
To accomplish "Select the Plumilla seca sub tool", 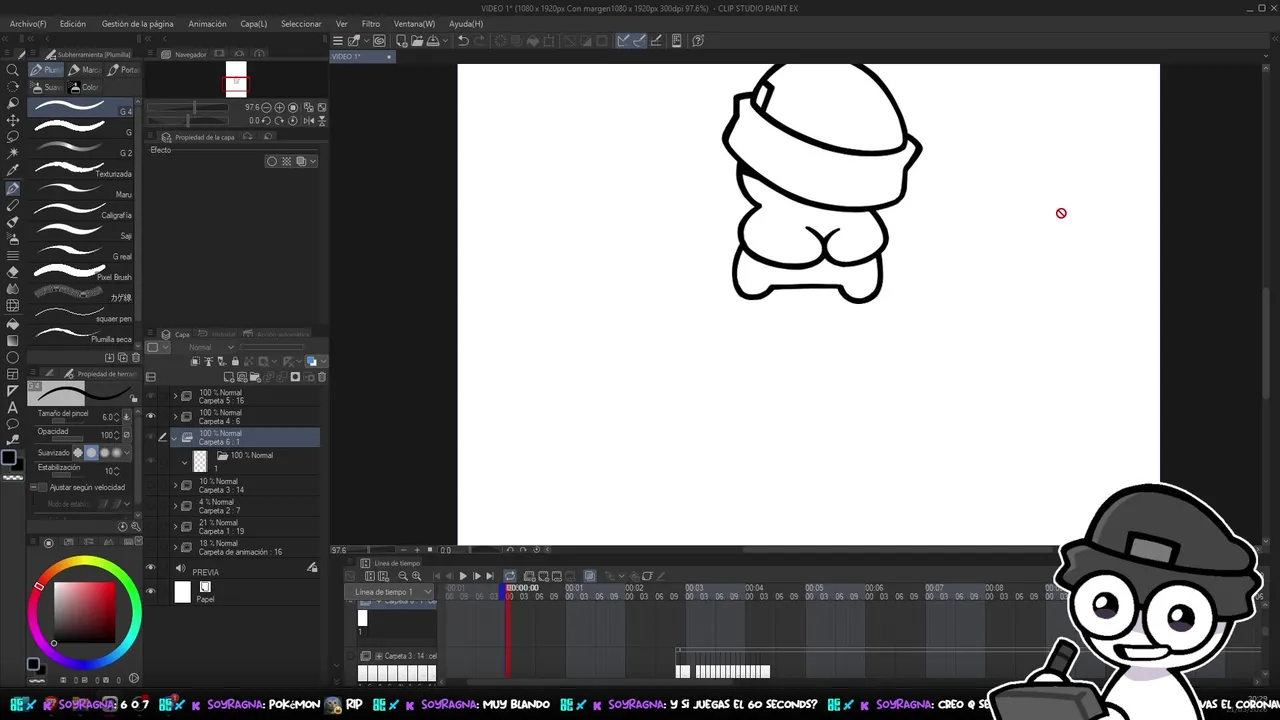I will pyautogui.click(x=81, y=335).
